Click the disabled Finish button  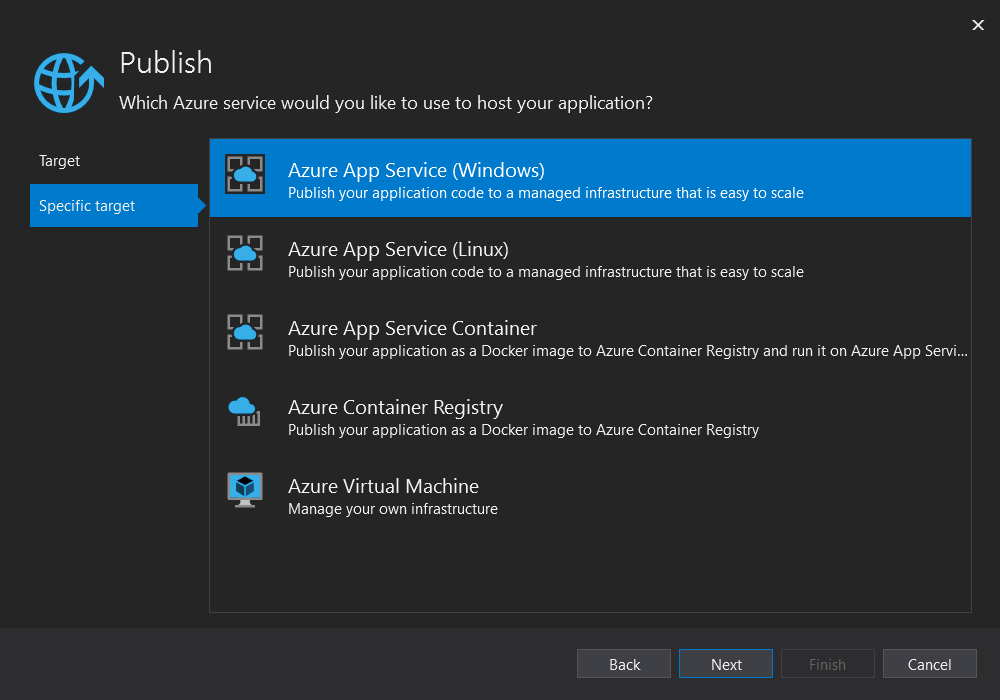coord(827,663)
